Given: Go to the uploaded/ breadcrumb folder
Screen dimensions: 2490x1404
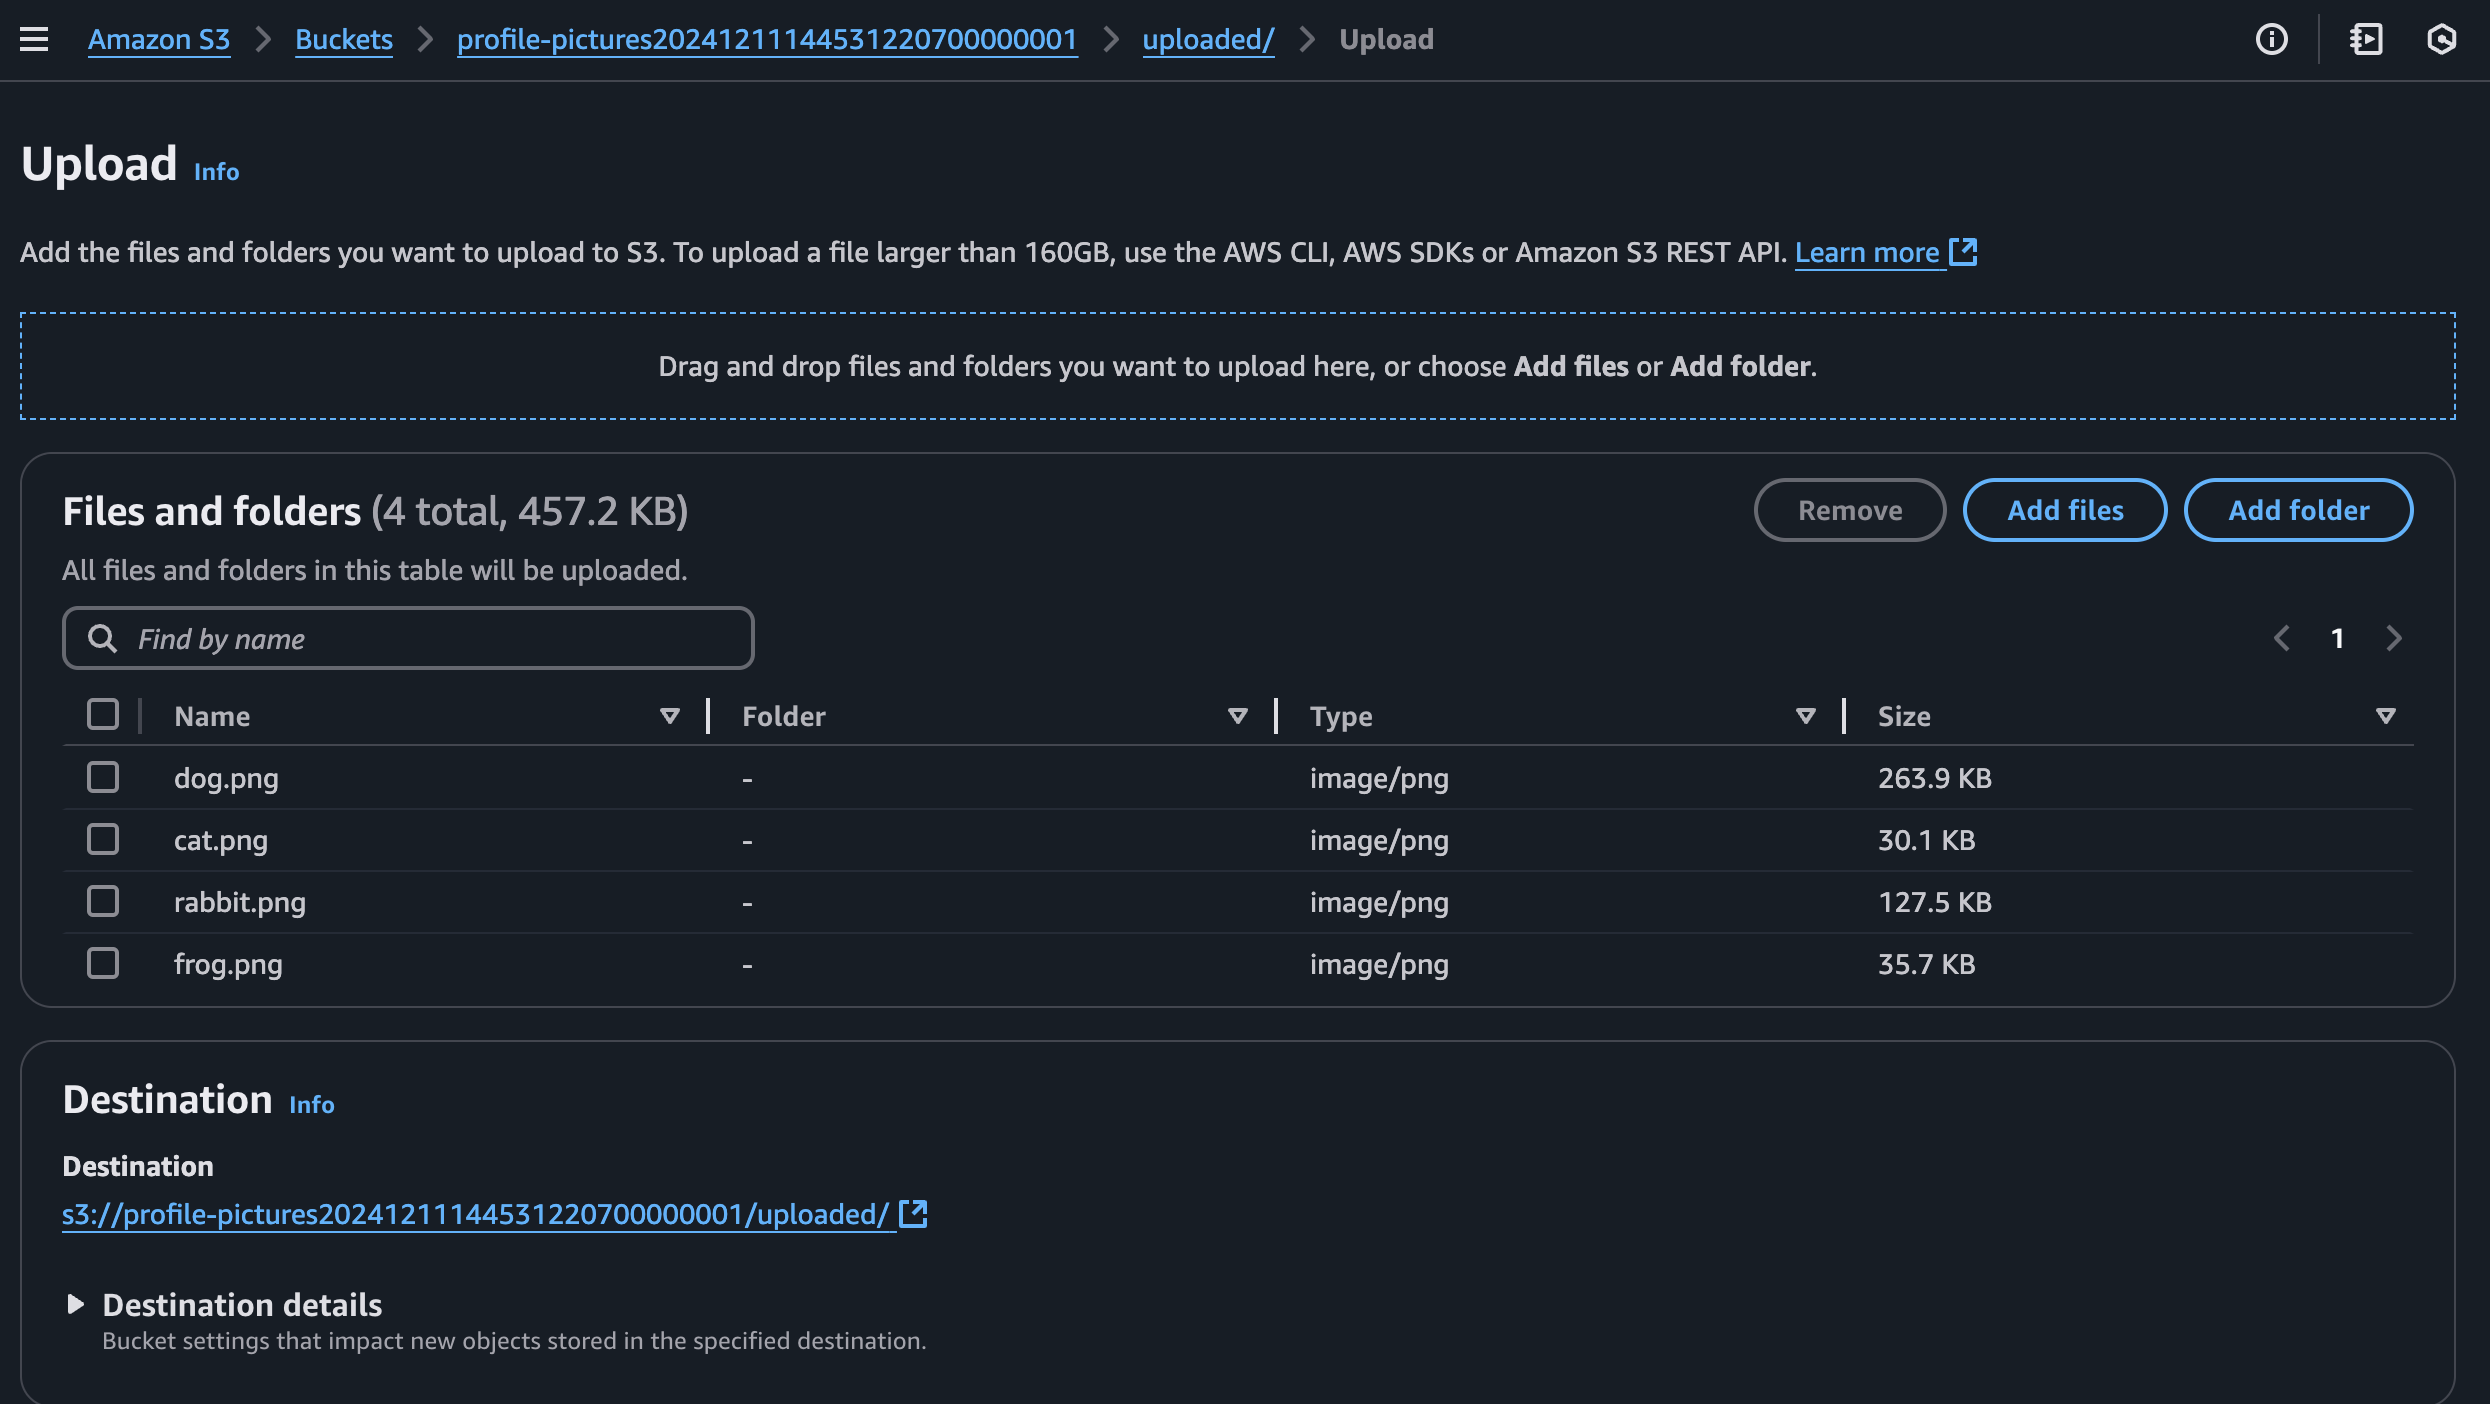Looking at the screenshot, I should click(1208, 39).
